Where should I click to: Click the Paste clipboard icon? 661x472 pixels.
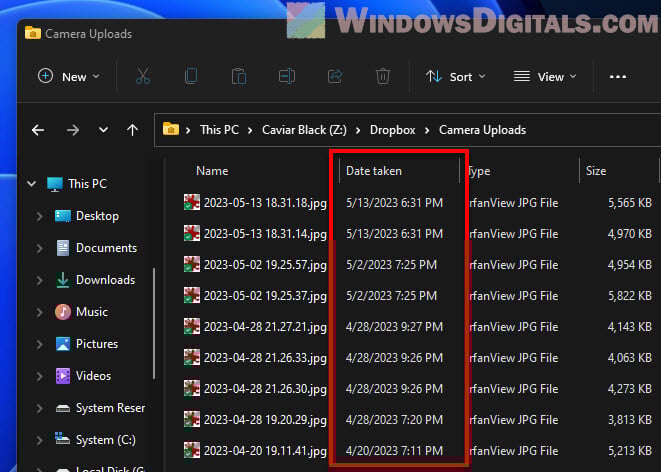239,76
